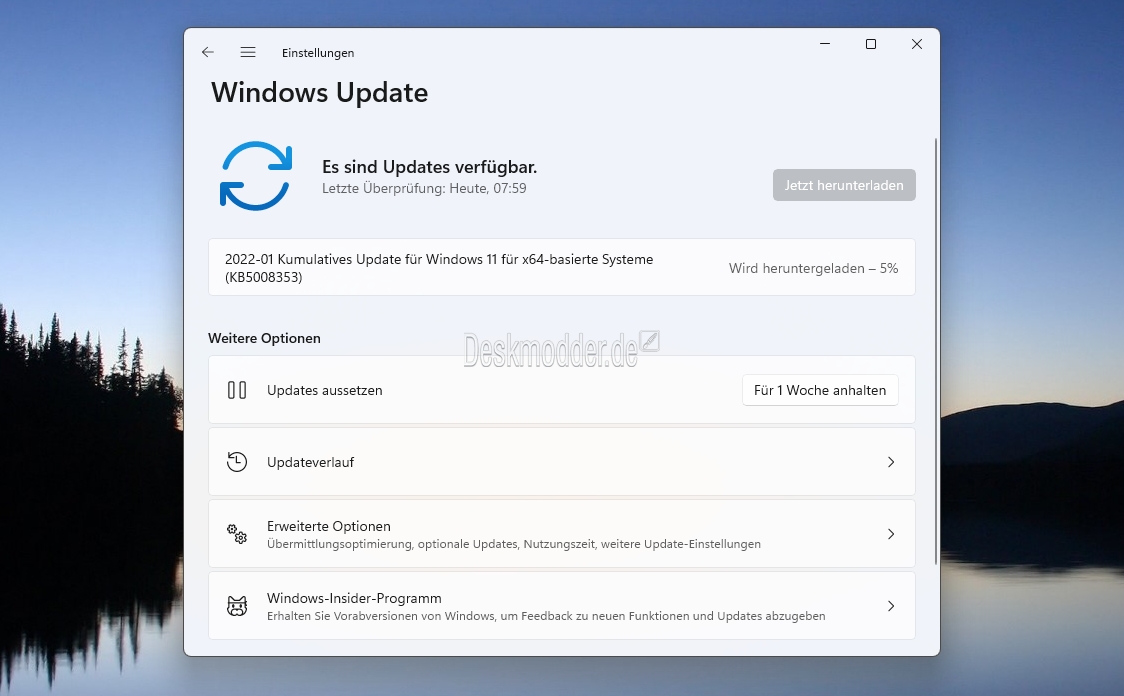Screen dimensions: 1124x696
Task: Click the 'Wird heruntergeladen – 5%' status
Action: click(814, 268)
